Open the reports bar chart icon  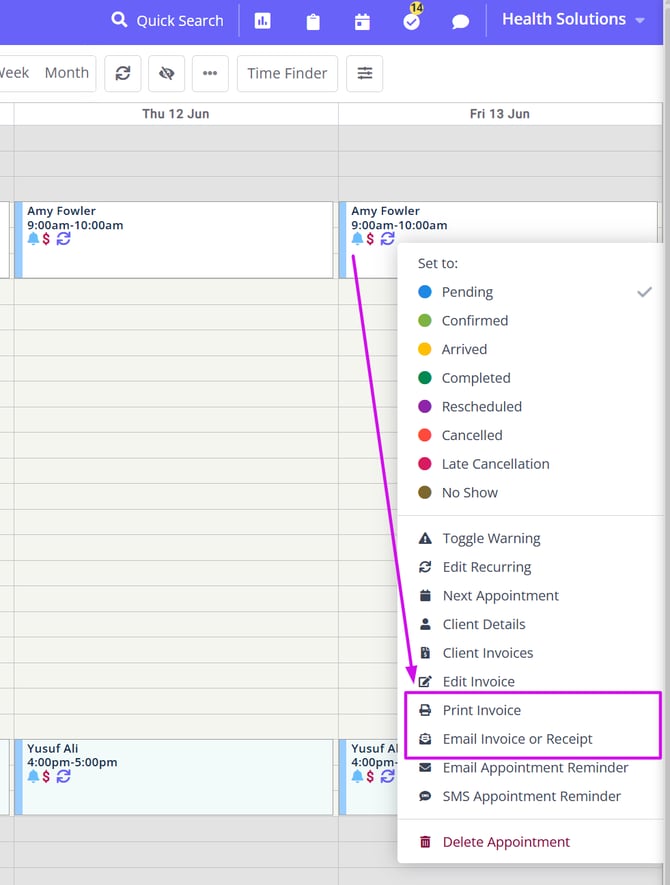[263, 21]
